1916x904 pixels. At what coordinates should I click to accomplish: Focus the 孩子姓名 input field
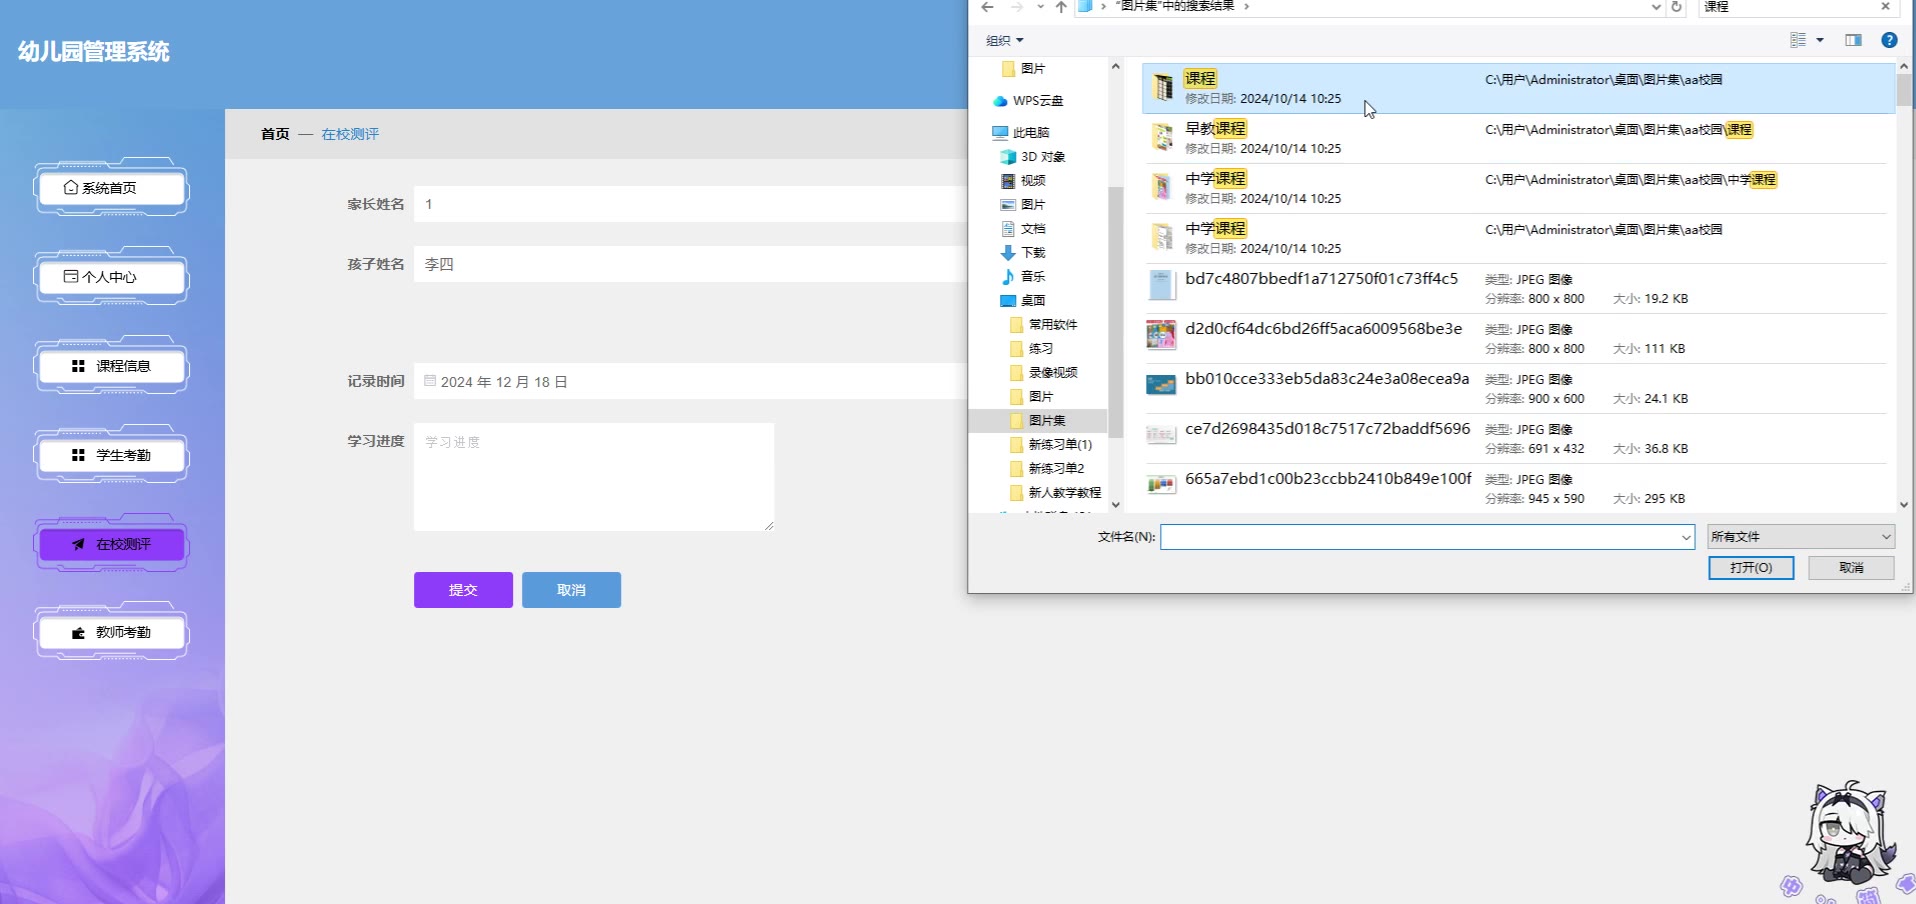(x=690, y=264)
